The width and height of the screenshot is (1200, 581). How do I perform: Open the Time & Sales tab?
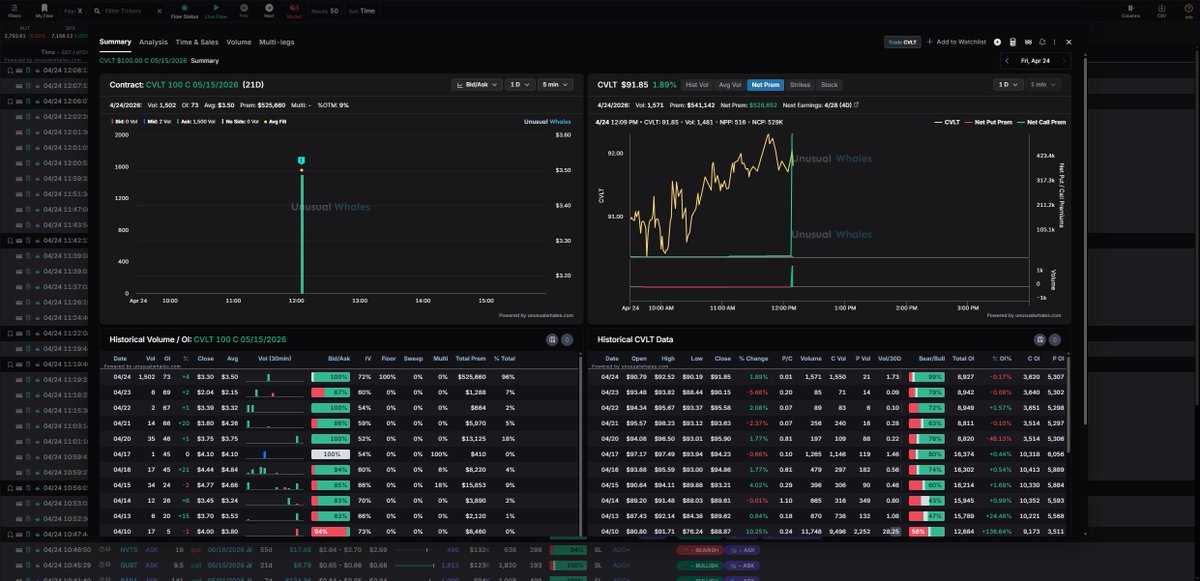point(197,42)
